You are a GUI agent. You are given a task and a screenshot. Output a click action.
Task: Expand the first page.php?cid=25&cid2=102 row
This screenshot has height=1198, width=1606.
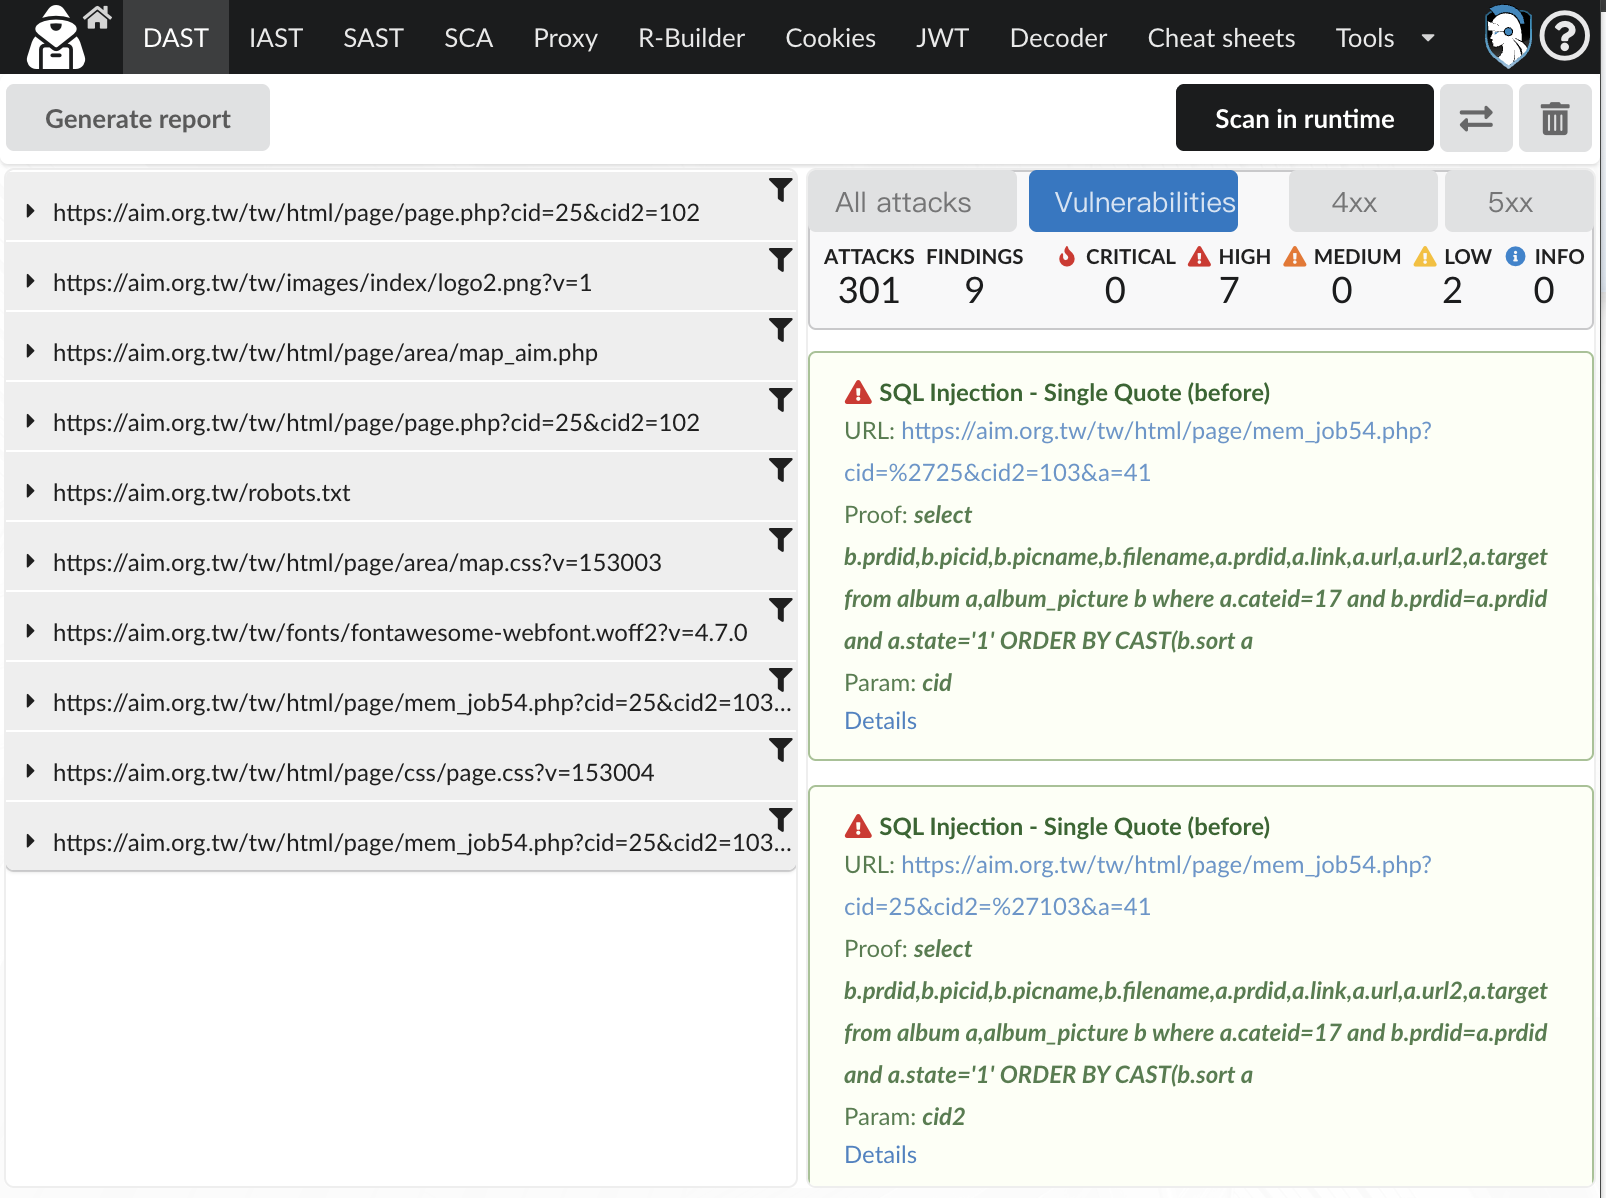tap(31, 211)
